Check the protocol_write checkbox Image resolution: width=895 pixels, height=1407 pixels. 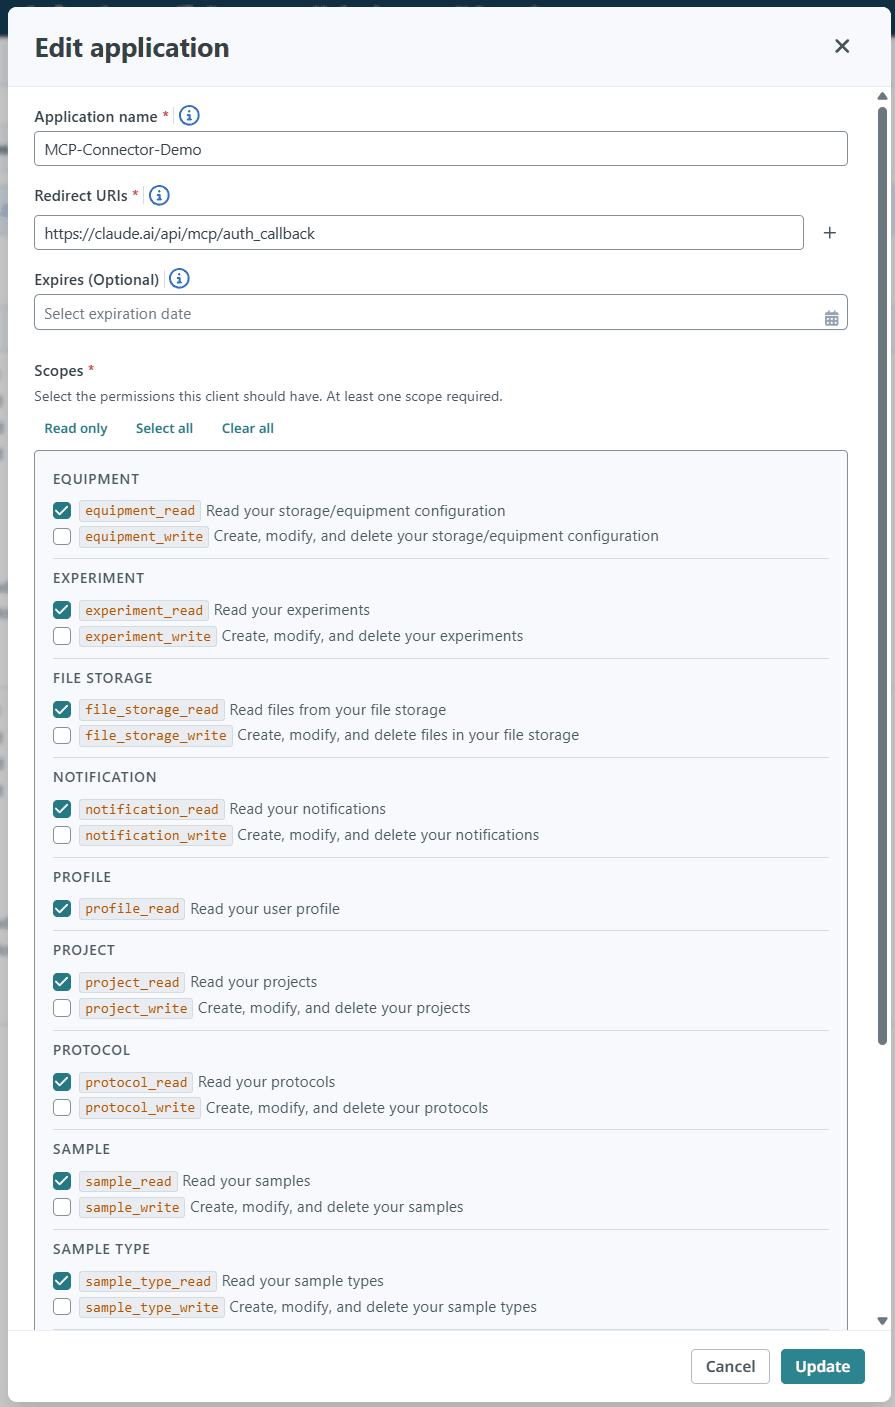pos(62,1108)
